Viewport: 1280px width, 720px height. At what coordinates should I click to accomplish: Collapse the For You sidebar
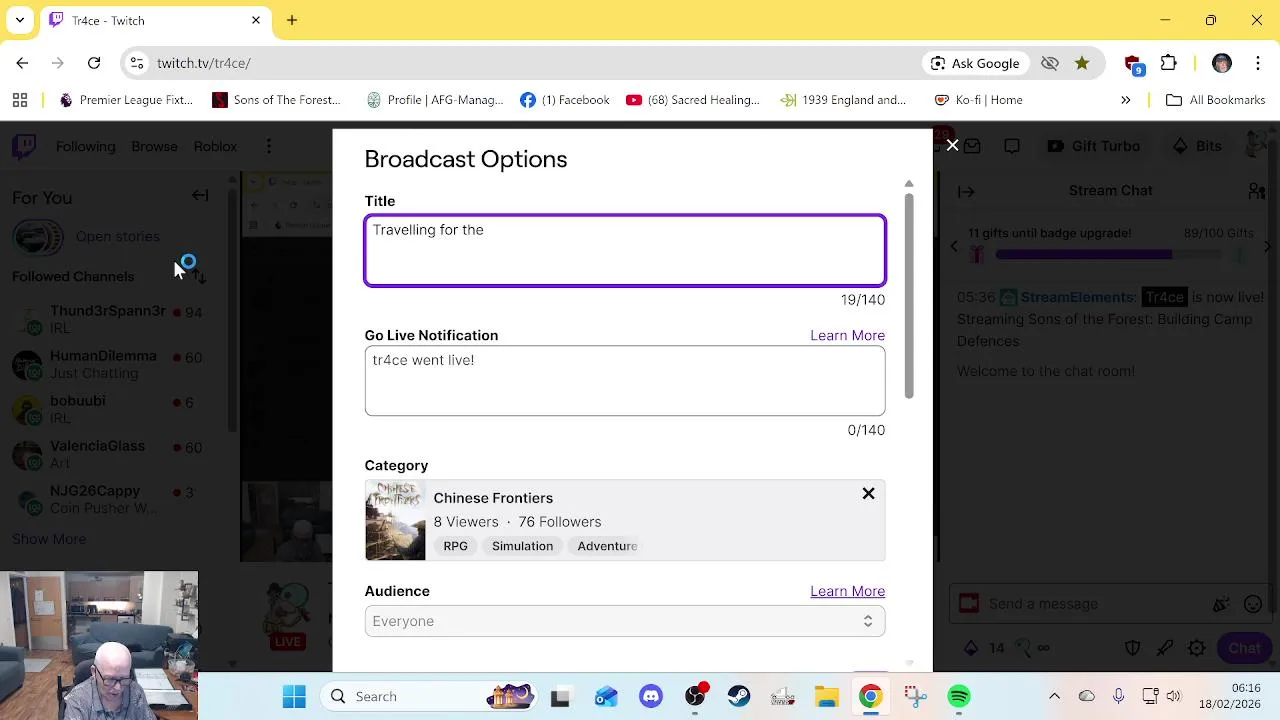click(200, 196)
